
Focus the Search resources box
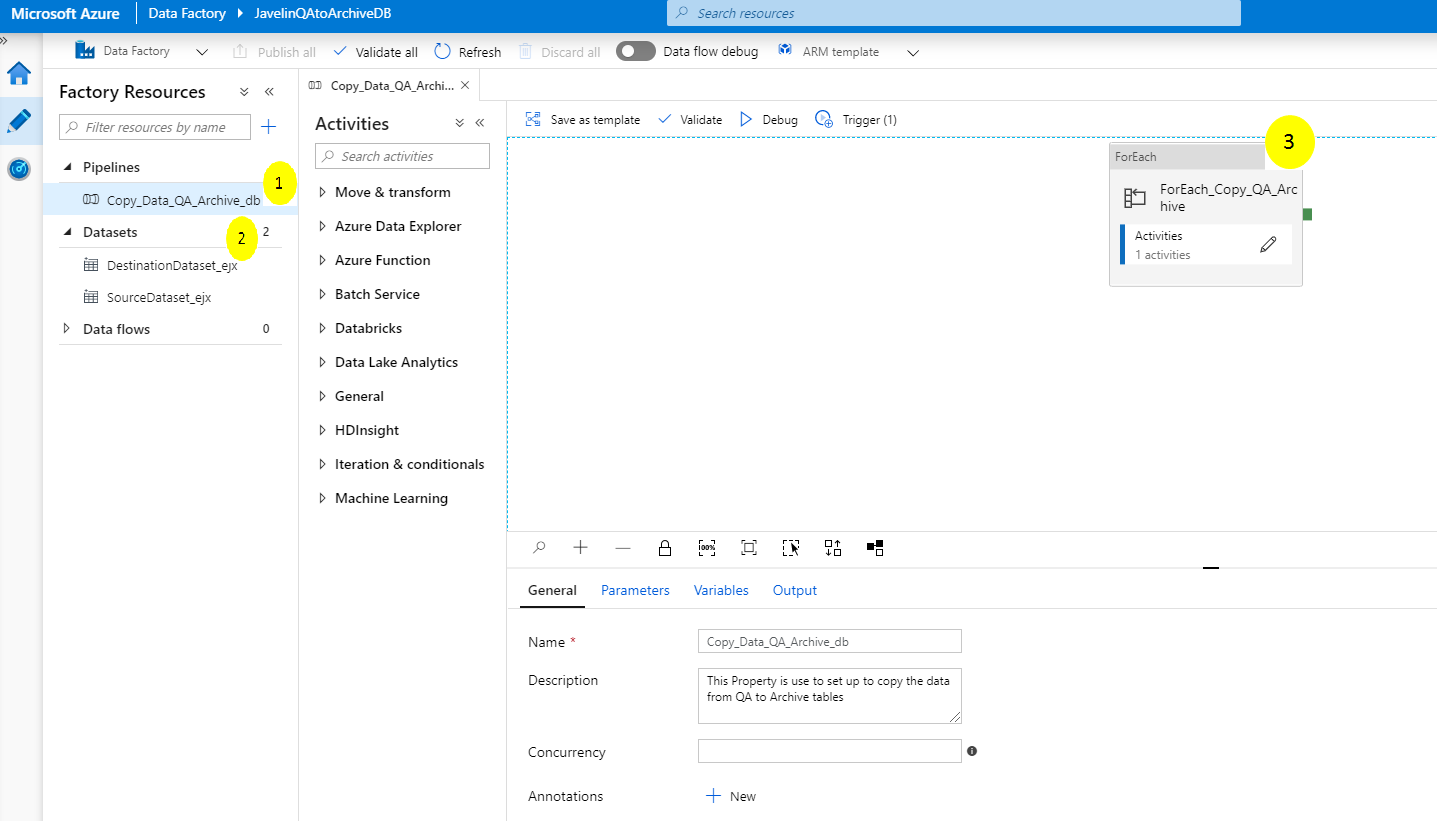tap(954, 13)
